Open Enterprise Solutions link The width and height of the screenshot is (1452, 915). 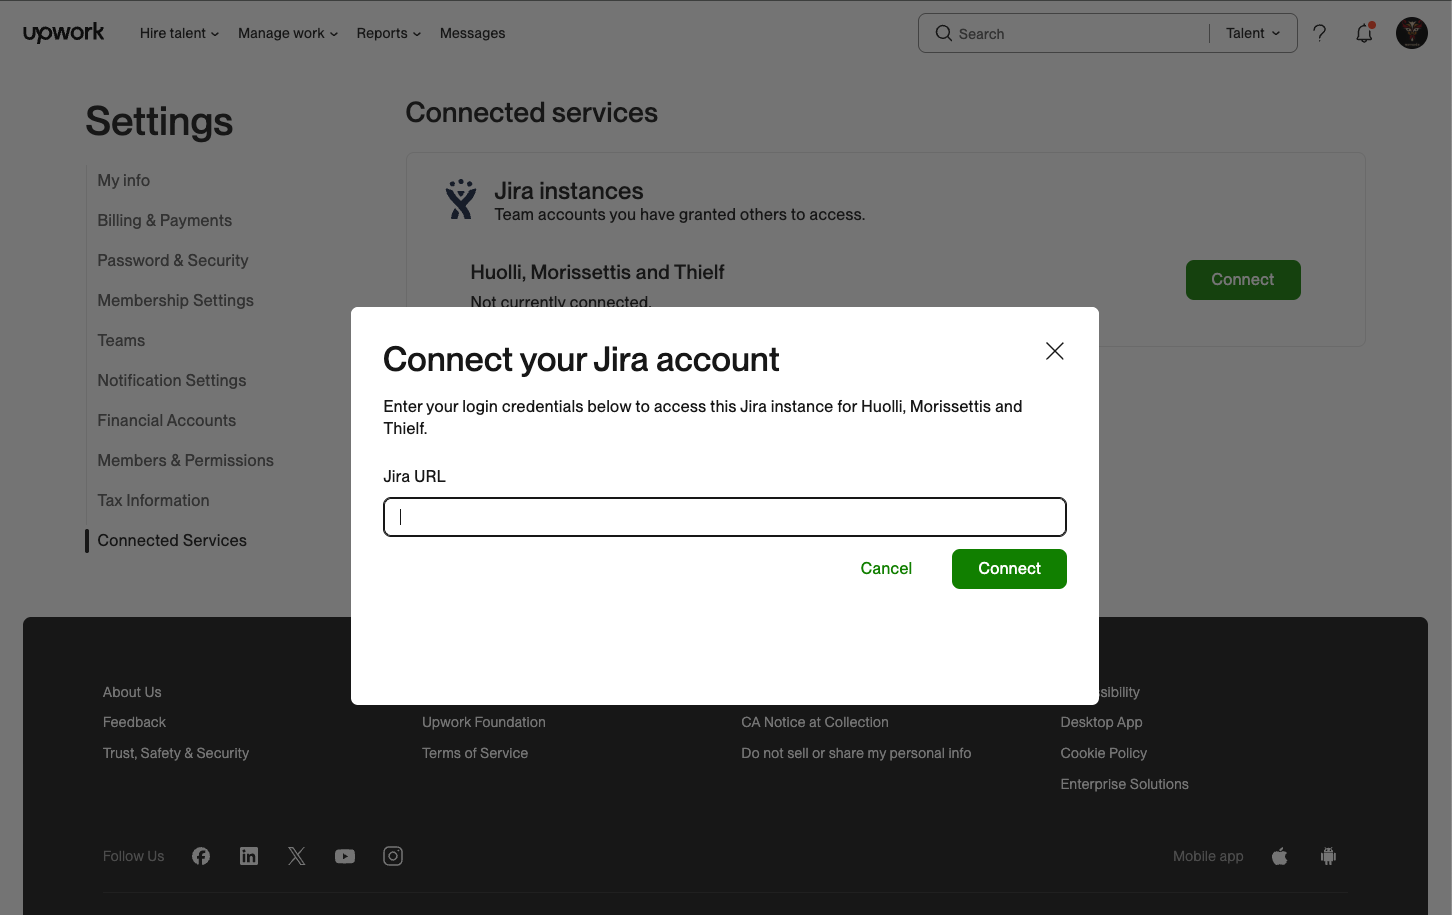tap(1125, 784)
